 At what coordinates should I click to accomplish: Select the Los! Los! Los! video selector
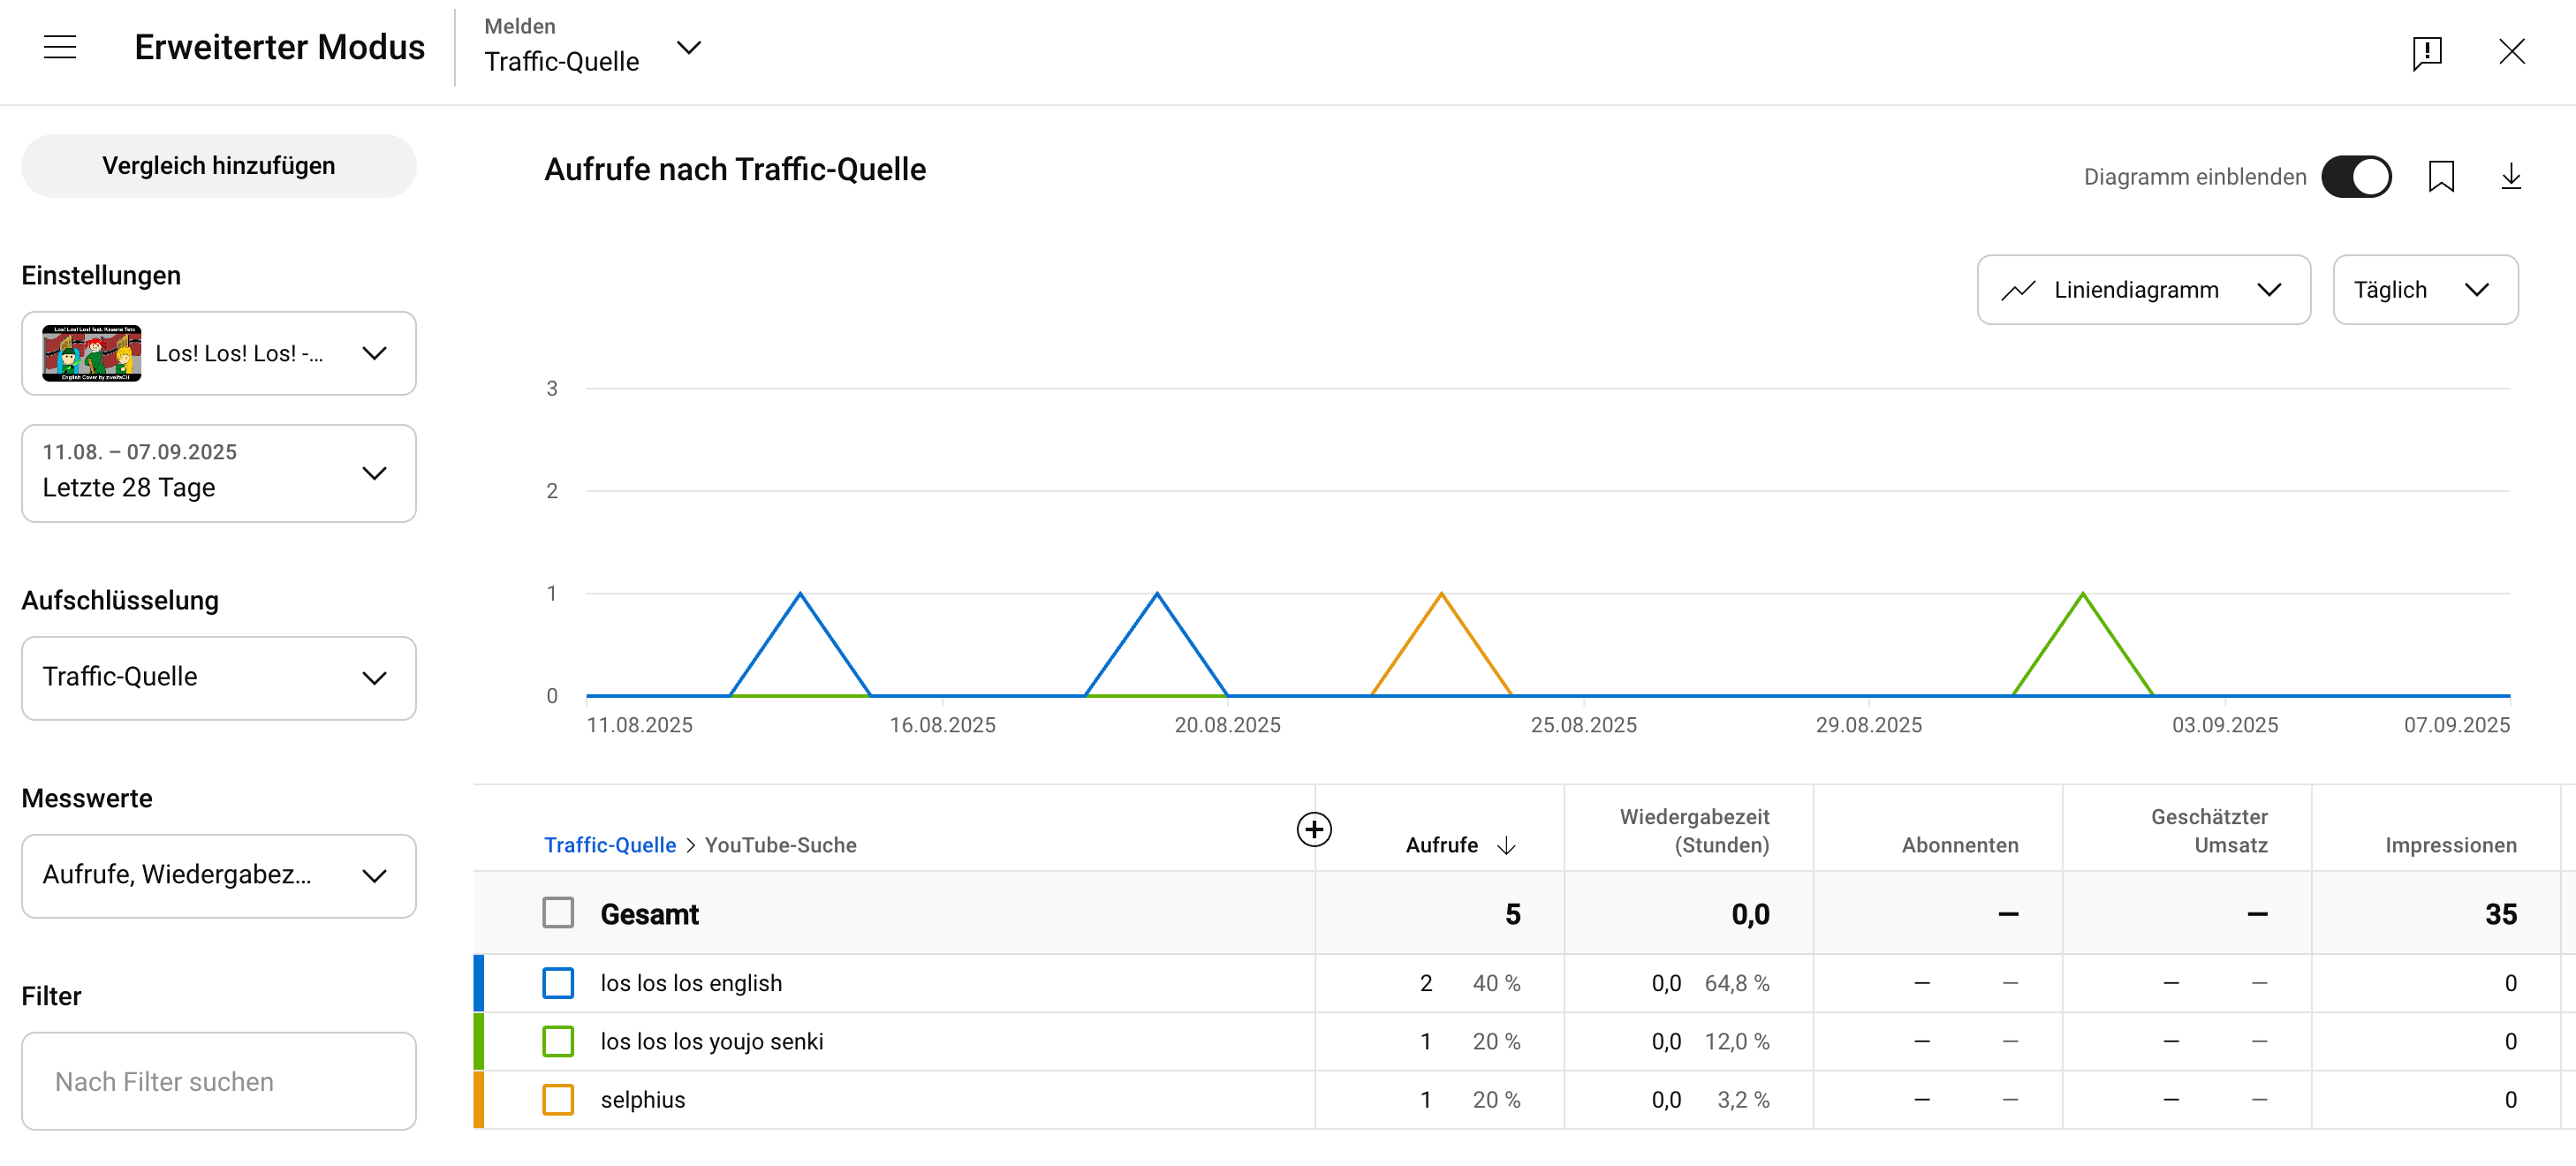pos(218,353)
